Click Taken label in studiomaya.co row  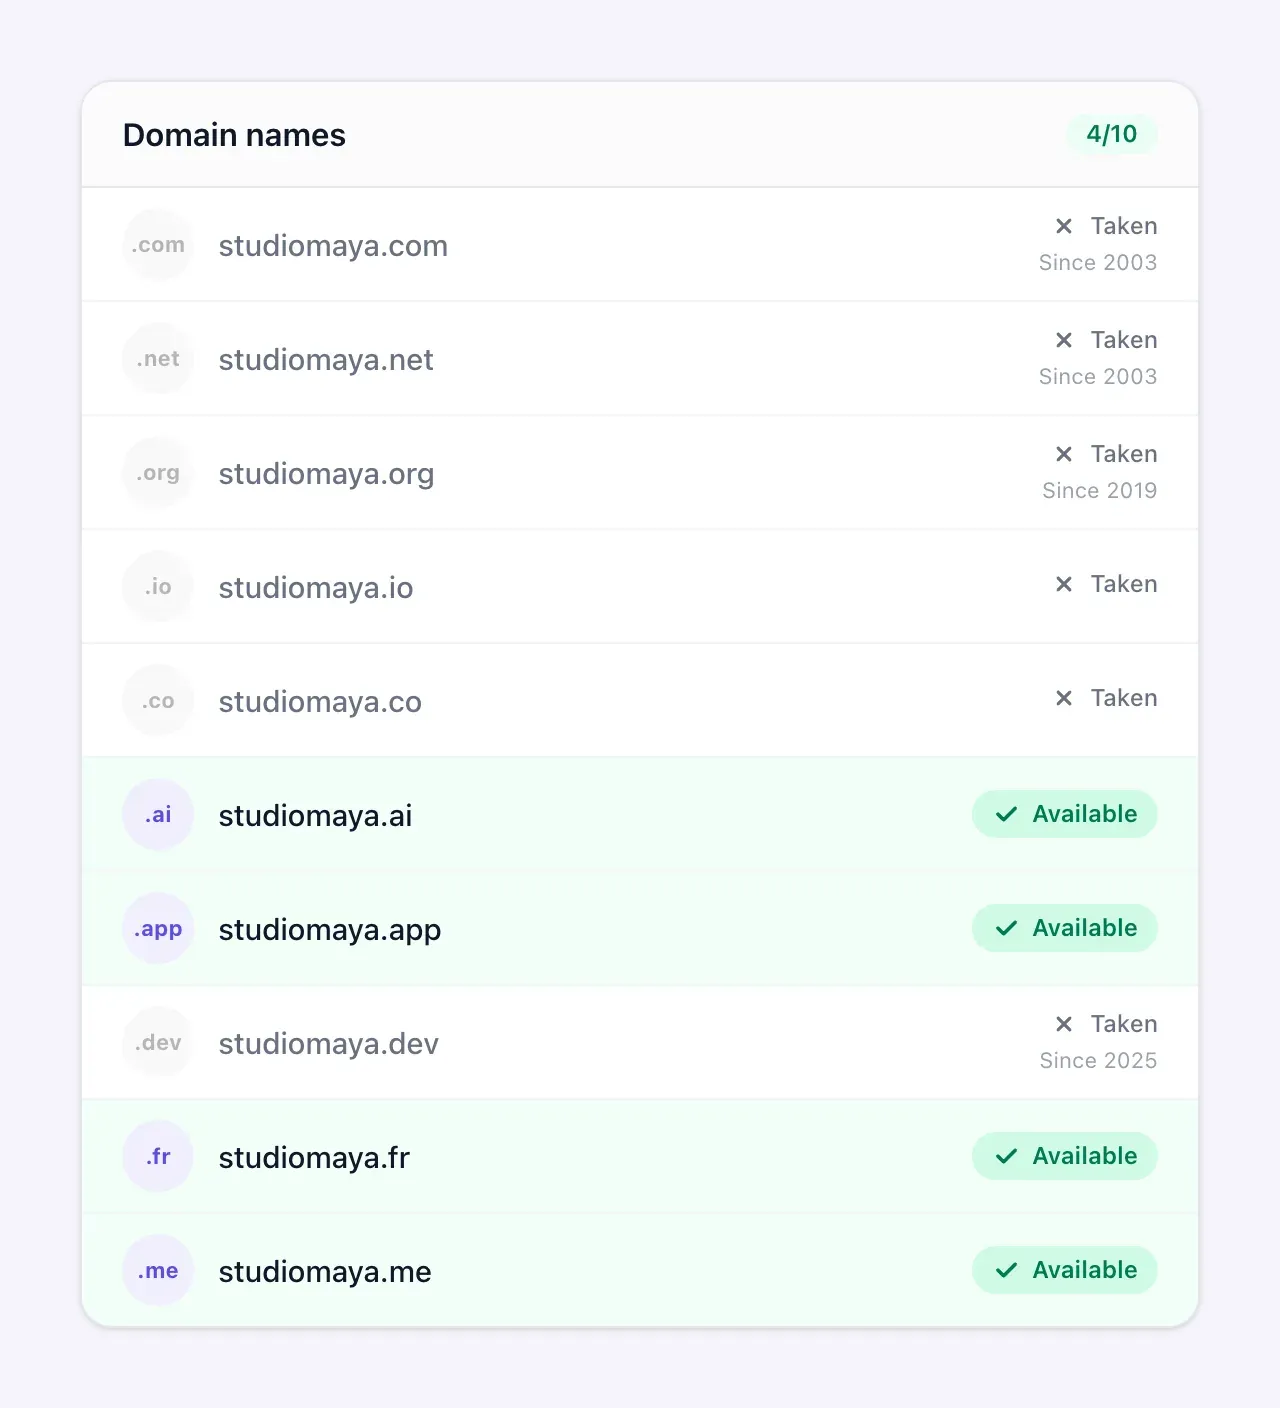(x=1124, y=698)
